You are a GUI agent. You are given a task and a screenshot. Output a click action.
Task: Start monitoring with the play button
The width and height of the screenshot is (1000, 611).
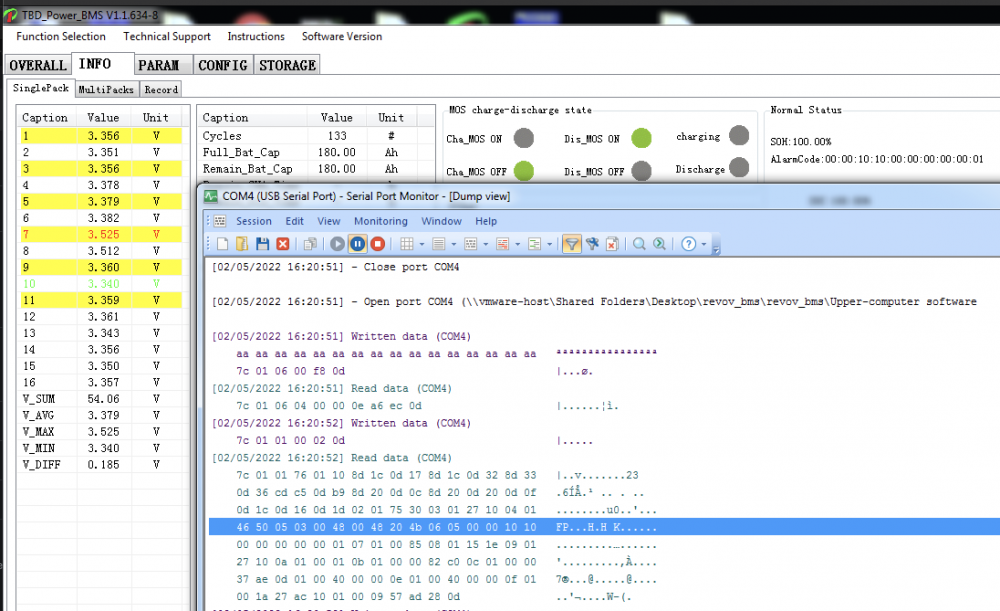pyautogui.click(x=337, y=244)
